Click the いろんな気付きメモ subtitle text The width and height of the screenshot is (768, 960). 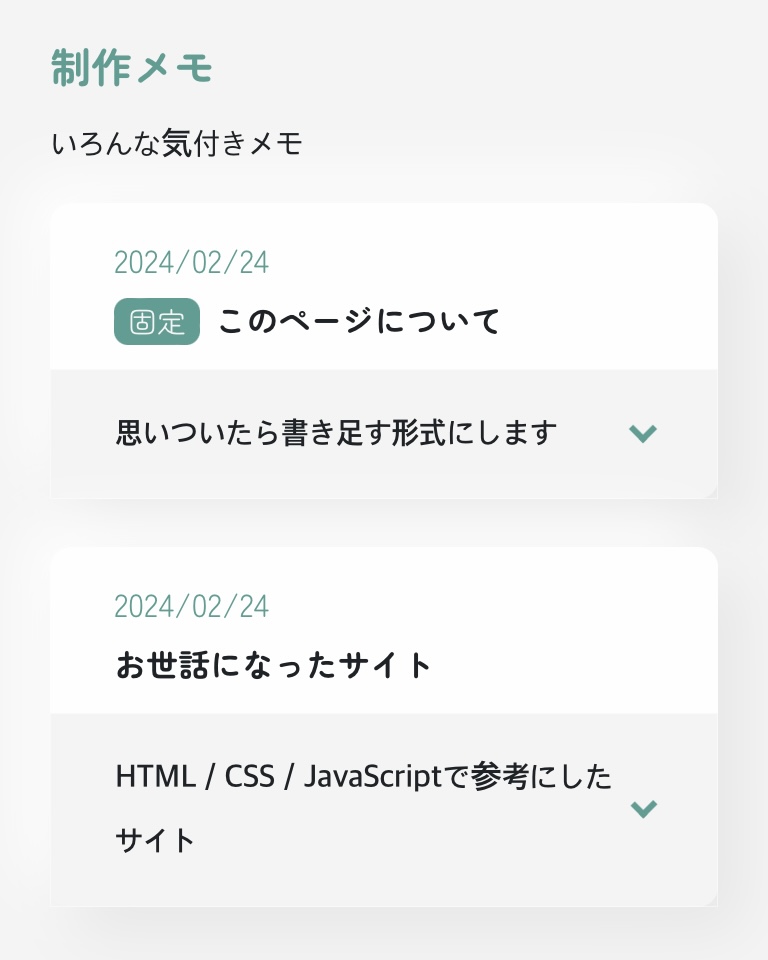176,145
